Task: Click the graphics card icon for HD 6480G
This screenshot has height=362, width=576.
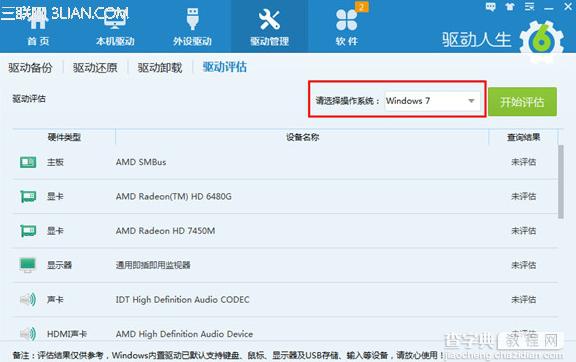Action: 28,197
